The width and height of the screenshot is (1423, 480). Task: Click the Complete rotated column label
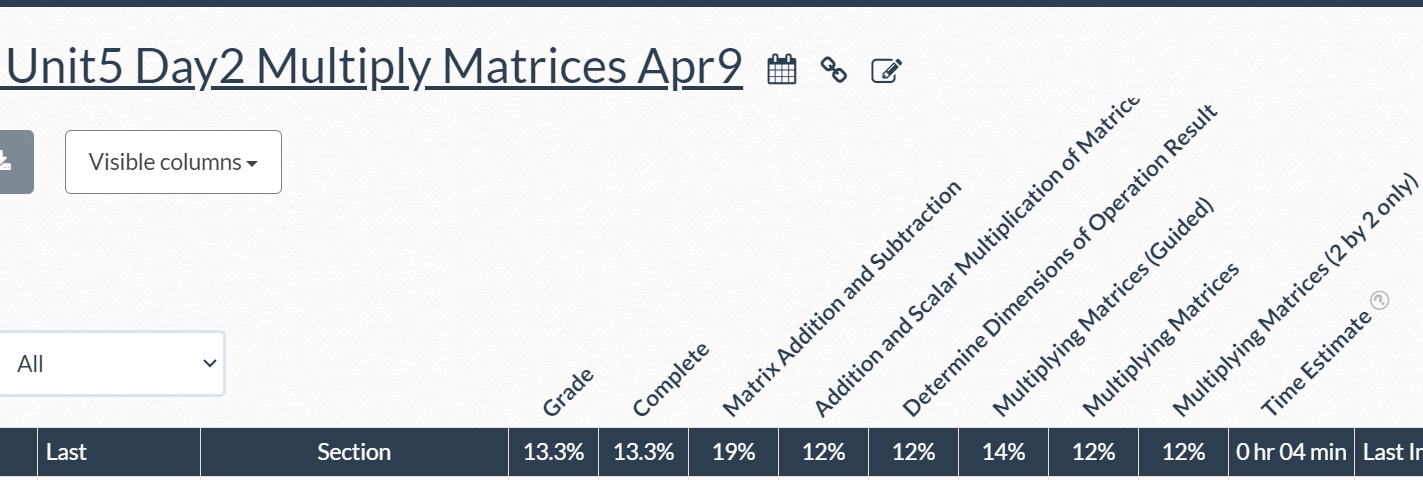pos(671,379)
